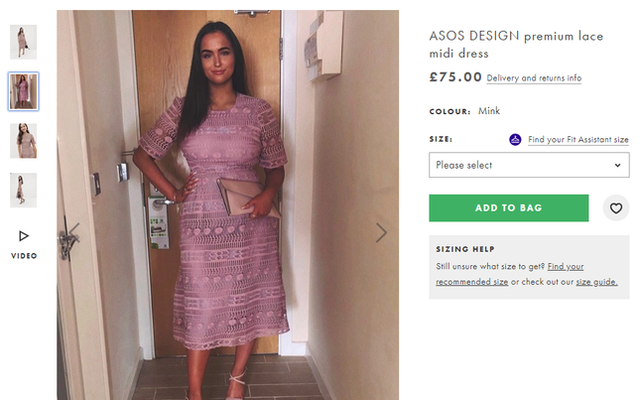This screenshot has width=640, height=400.
Task: Open the 'Please select' size dropdown
Action: point(528,165)
